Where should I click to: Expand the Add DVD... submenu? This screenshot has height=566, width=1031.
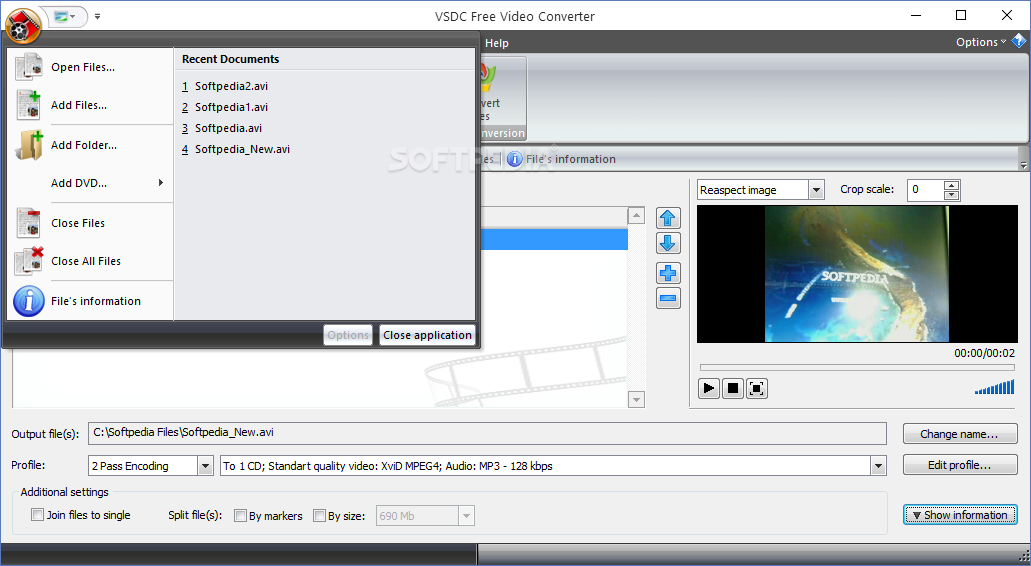click(92, 183)
